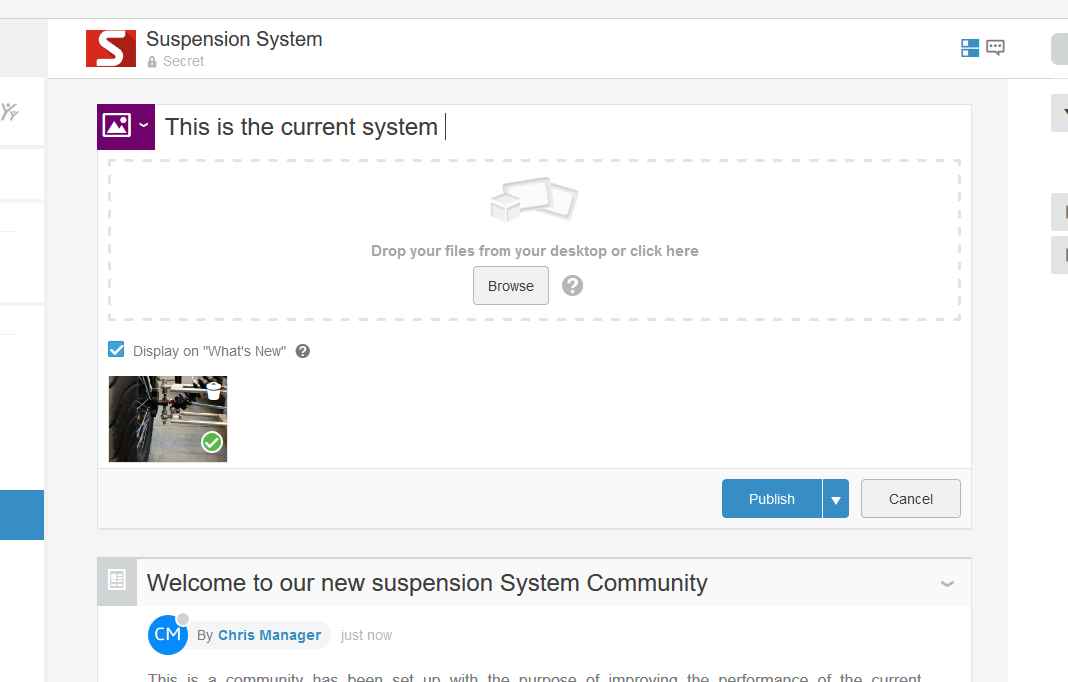
Task: Open the chat bubble icon in header
Action: pos(995,48)
